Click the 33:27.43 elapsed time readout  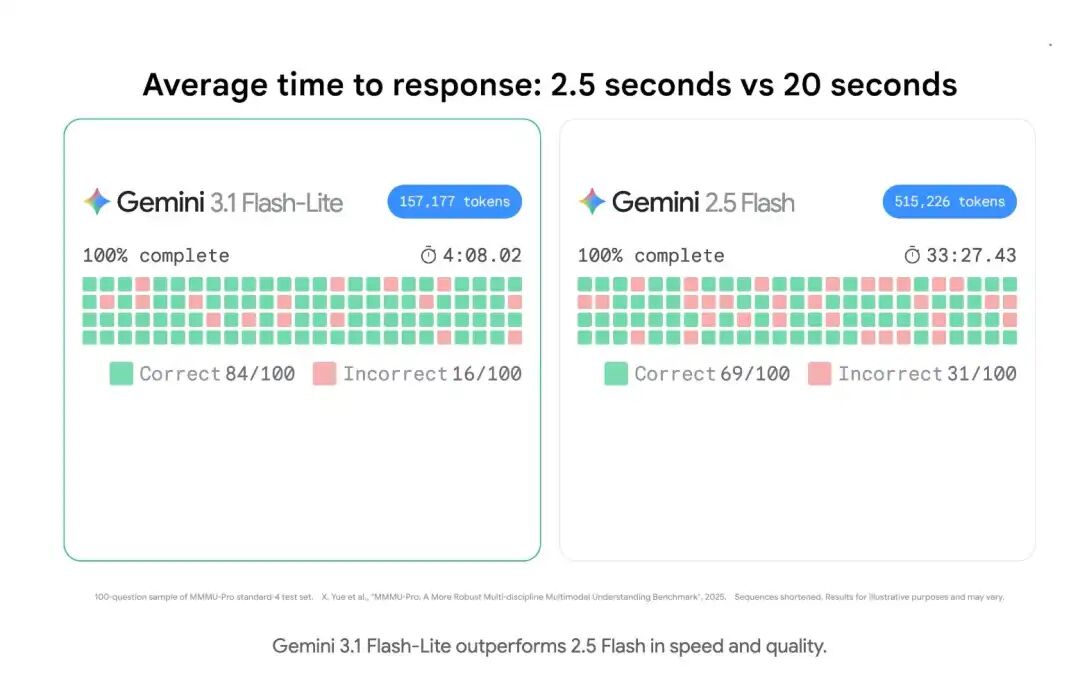pyautogui.click(x=971, y=256)
